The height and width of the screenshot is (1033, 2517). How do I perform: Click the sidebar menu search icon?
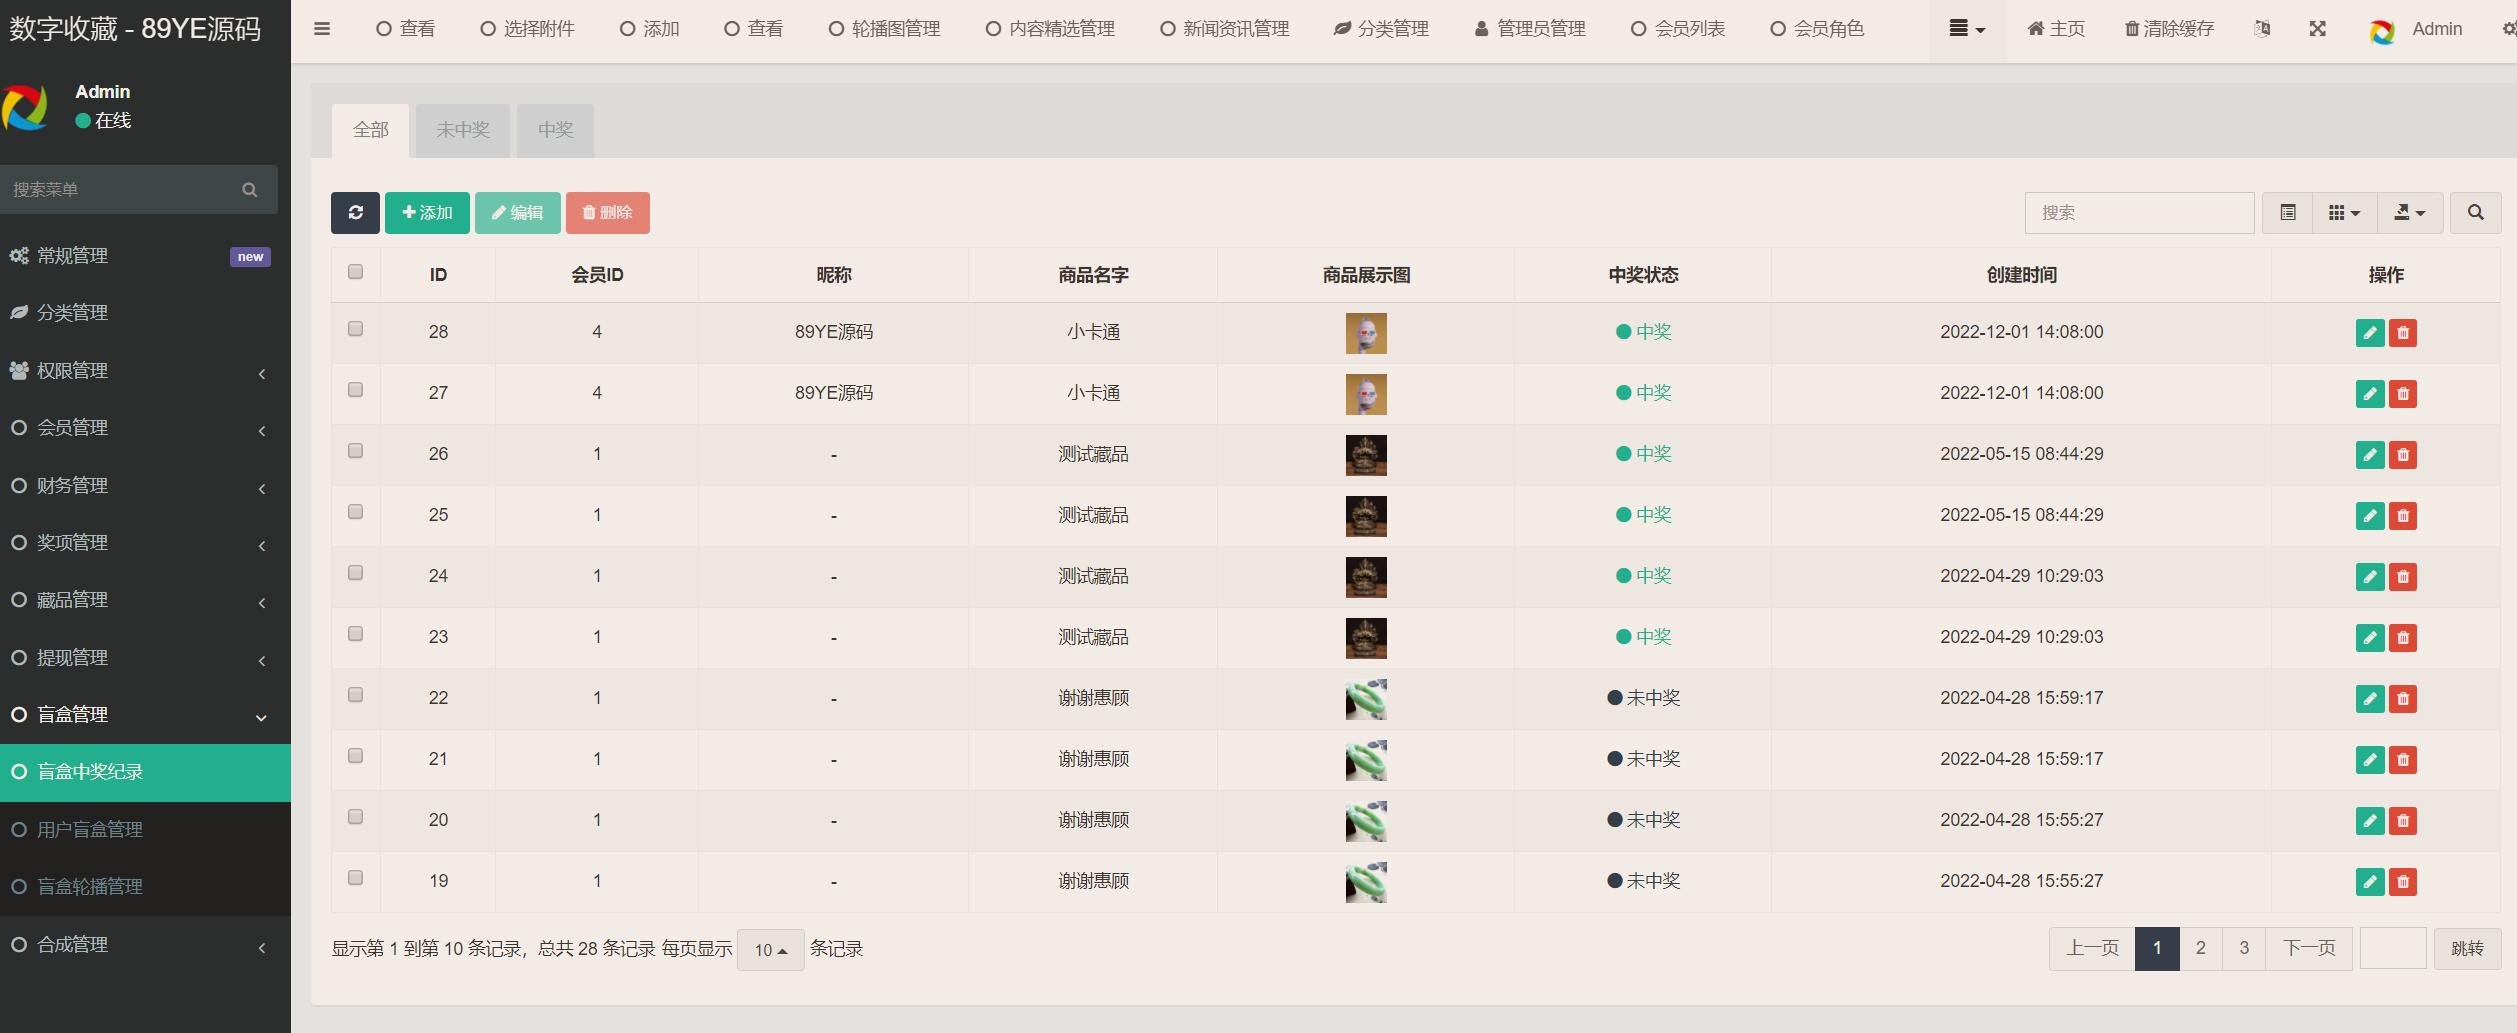[250, 190]
